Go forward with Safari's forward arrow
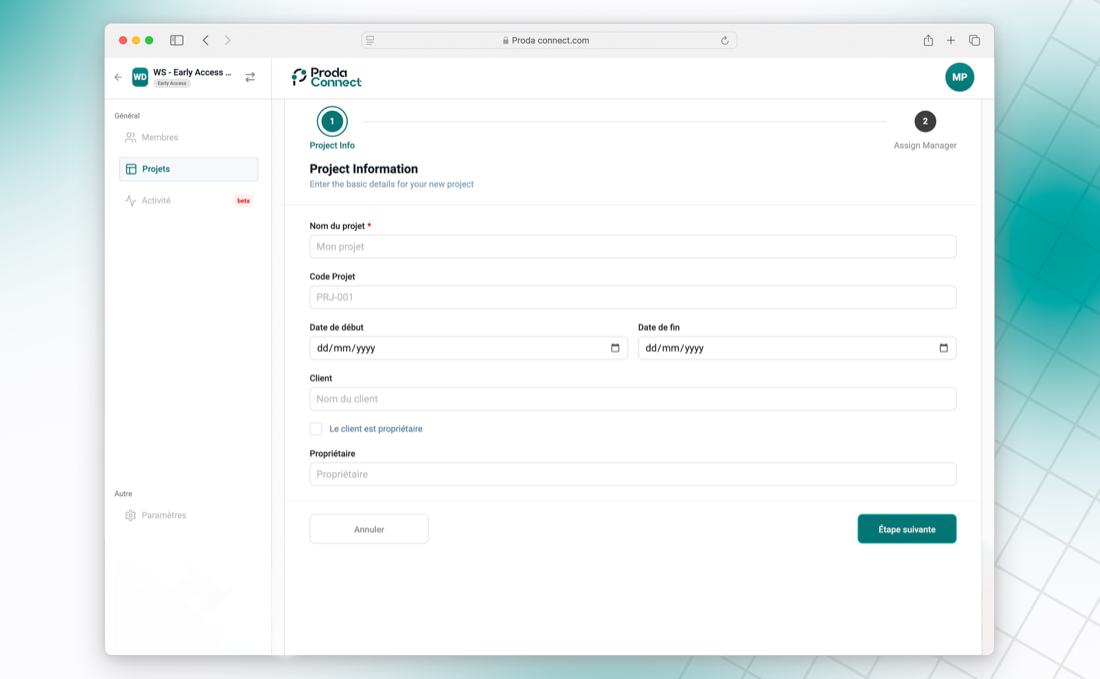The width and height of the screenshot is (1100, 679). pos(227,41)
